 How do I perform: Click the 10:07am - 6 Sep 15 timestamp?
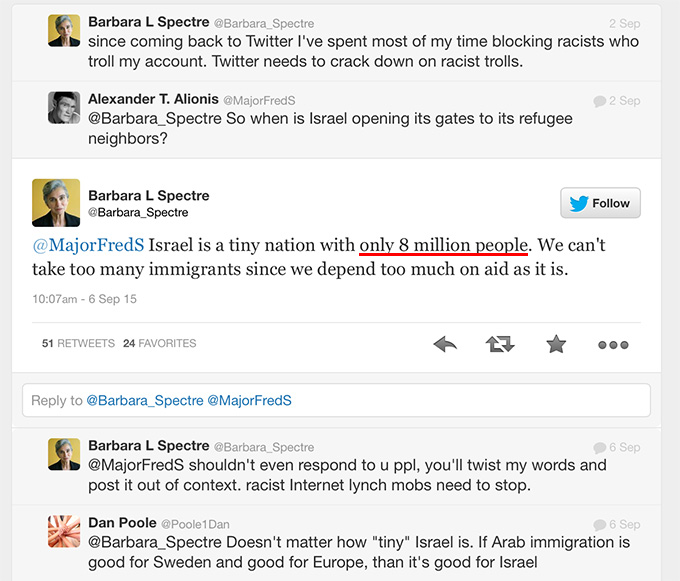click(85, 299)
